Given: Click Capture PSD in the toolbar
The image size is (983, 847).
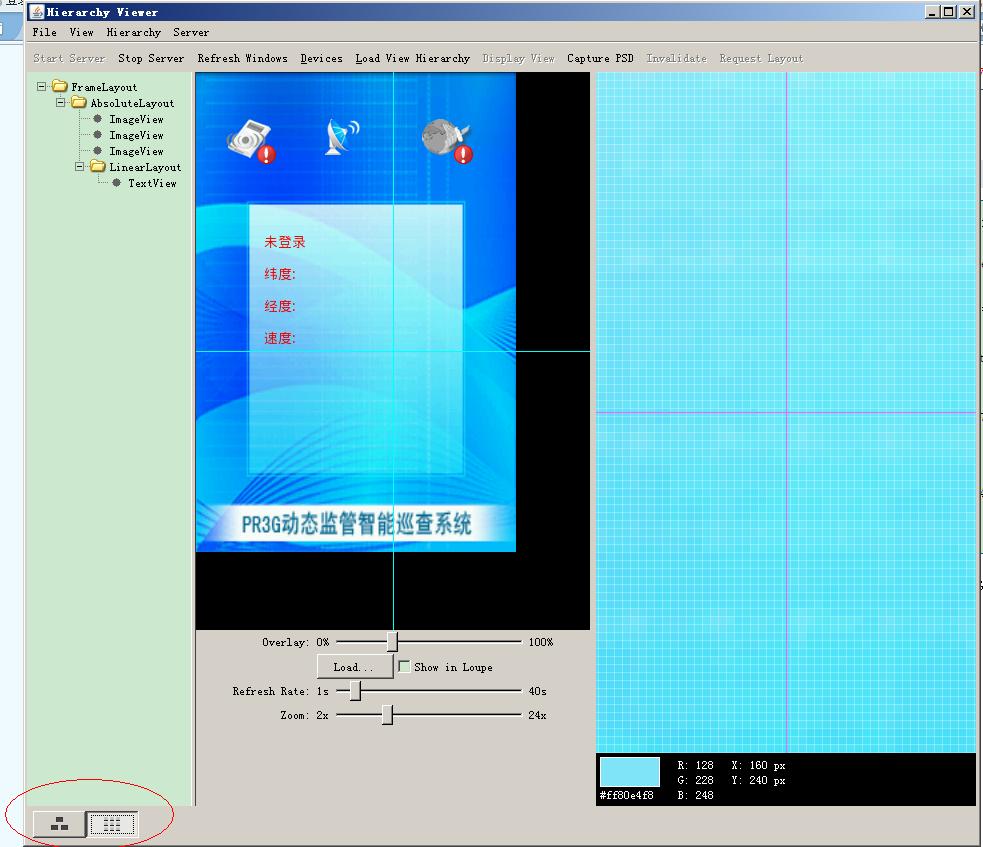Looking at the screenshot, I should [600, 58].
